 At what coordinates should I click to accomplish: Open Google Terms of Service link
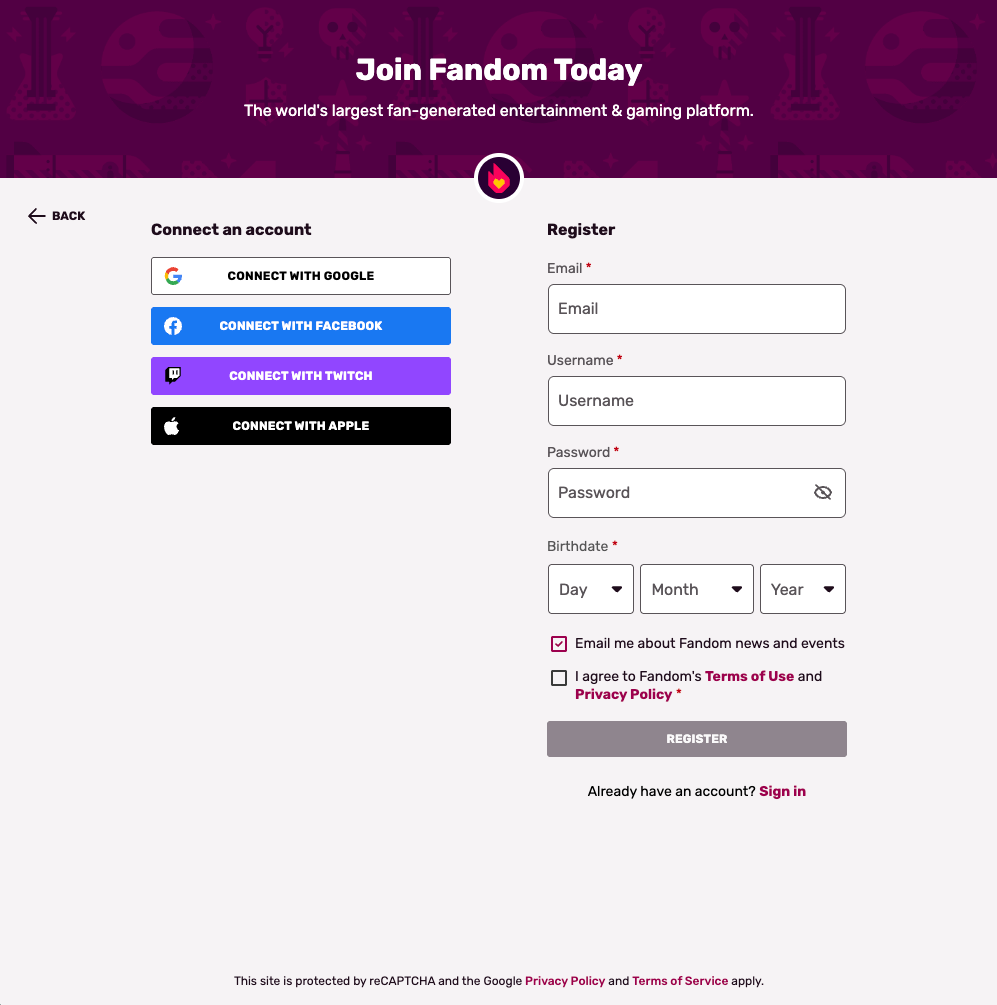(680, 981)
